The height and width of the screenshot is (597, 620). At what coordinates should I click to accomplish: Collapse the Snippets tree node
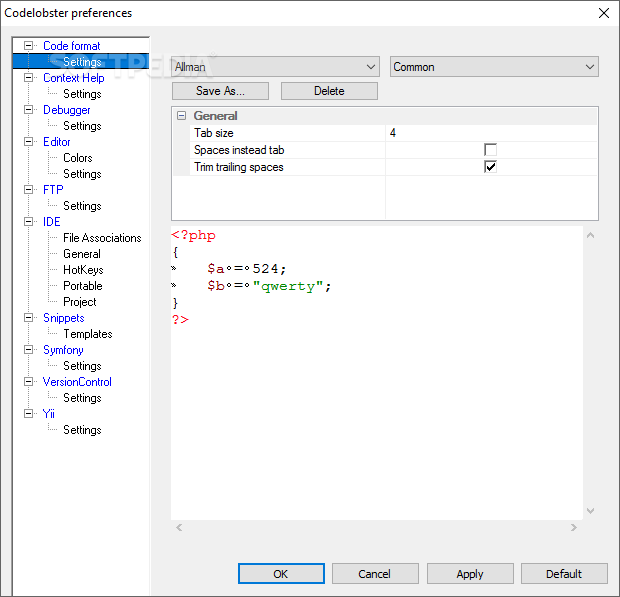[x=28, y=318]
